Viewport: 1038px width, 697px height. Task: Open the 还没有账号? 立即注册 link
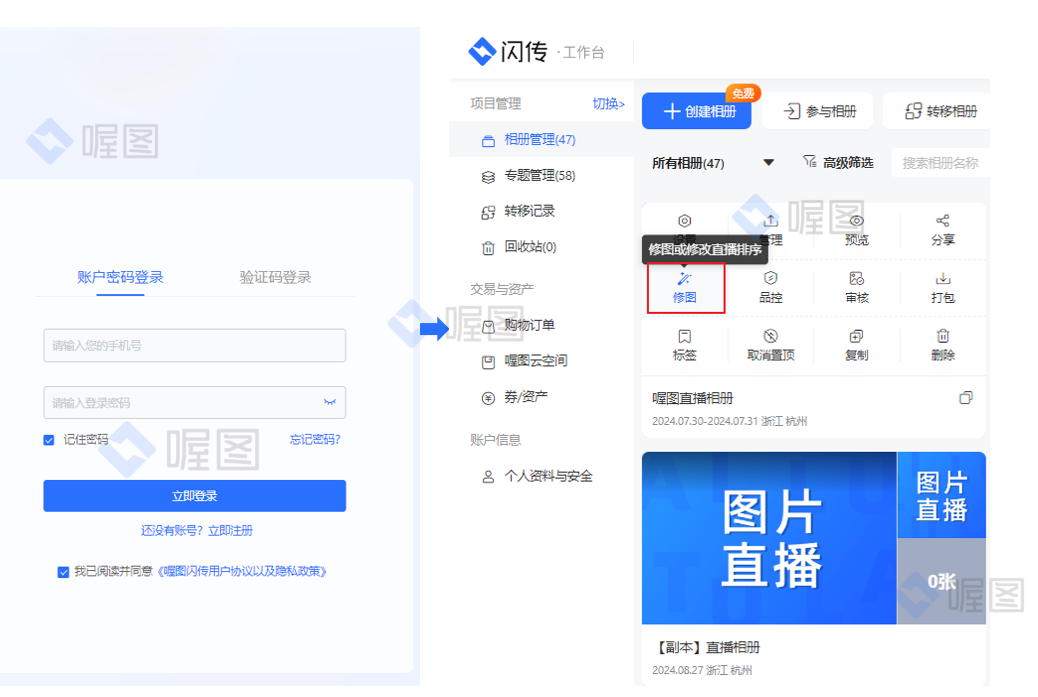(197, 530)
